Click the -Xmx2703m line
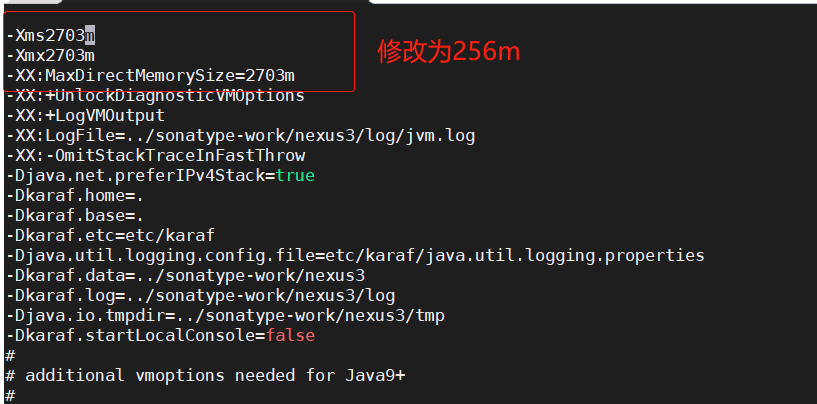817x404 pixels. pos(50,55)
